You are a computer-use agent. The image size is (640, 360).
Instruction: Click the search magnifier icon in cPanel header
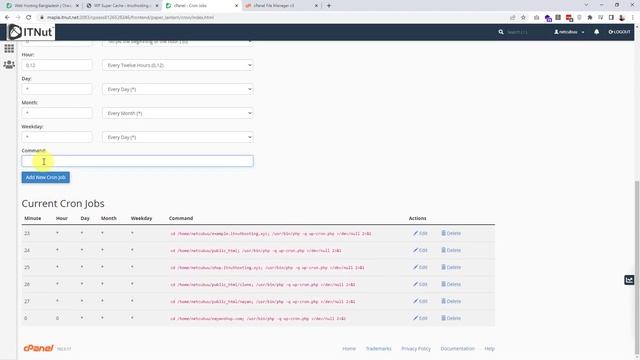[501, 32]
